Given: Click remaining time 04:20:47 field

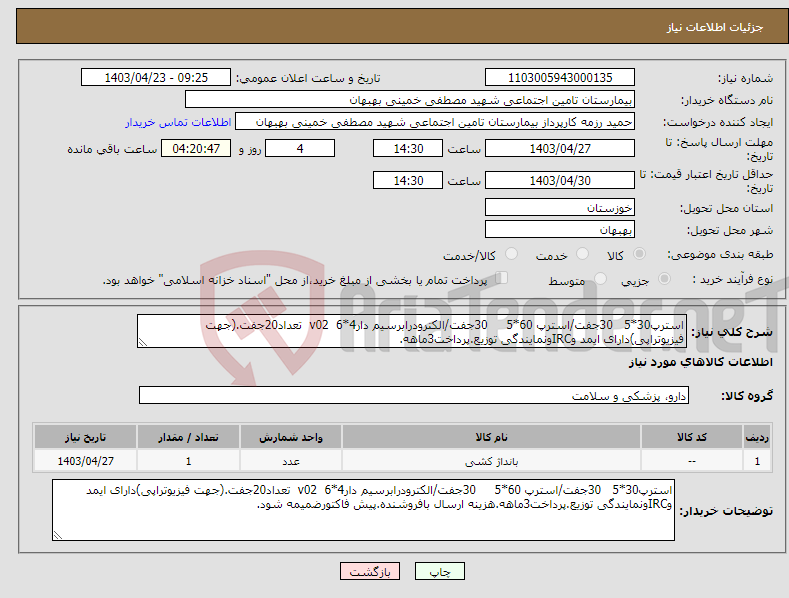Looking at the screenshot, I should pyautogui.click(x=196, y=148).
